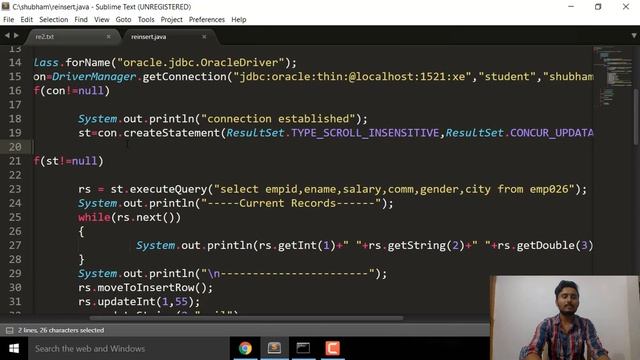Click 'getConnection' on line 15
The image size is (640, 360).
pos(184,77)
